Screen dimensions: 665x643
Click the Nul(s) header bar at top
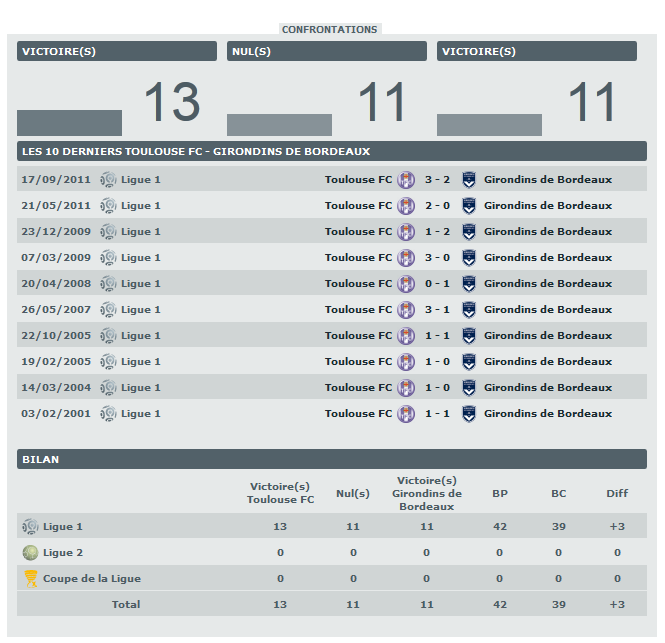(x=327, y=51)
